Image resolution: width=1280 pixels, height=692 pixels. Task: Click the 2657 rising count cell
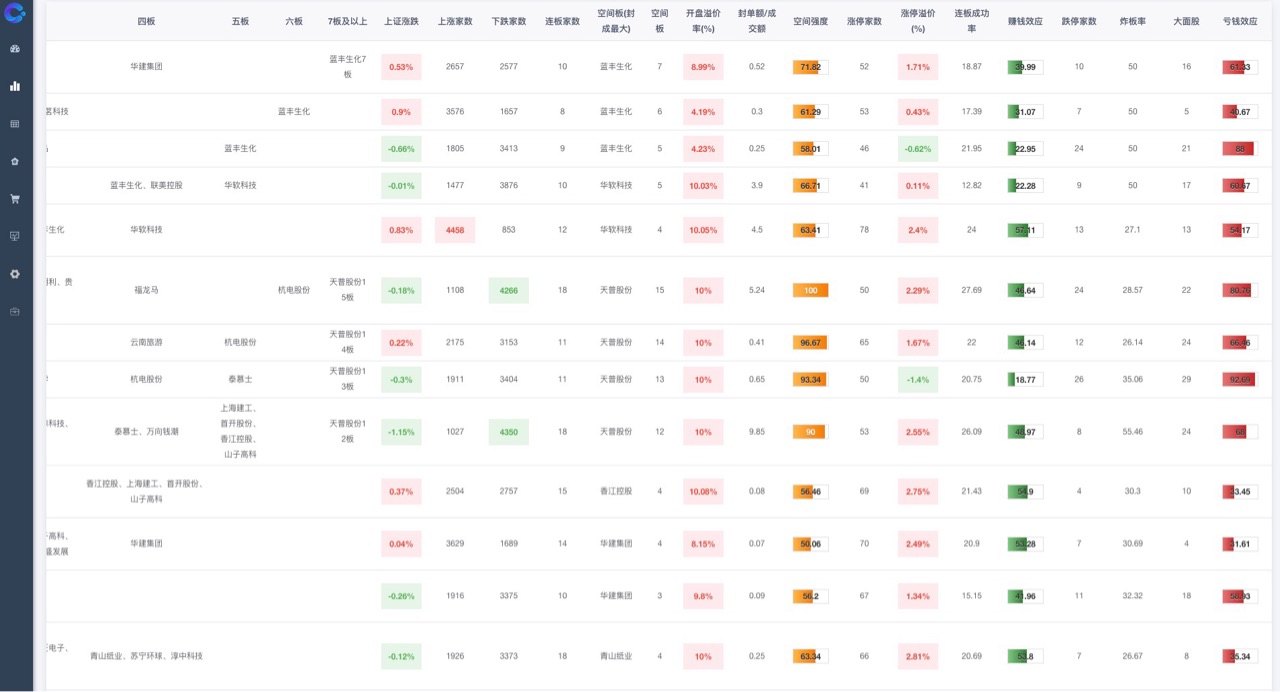pos(455,67)
